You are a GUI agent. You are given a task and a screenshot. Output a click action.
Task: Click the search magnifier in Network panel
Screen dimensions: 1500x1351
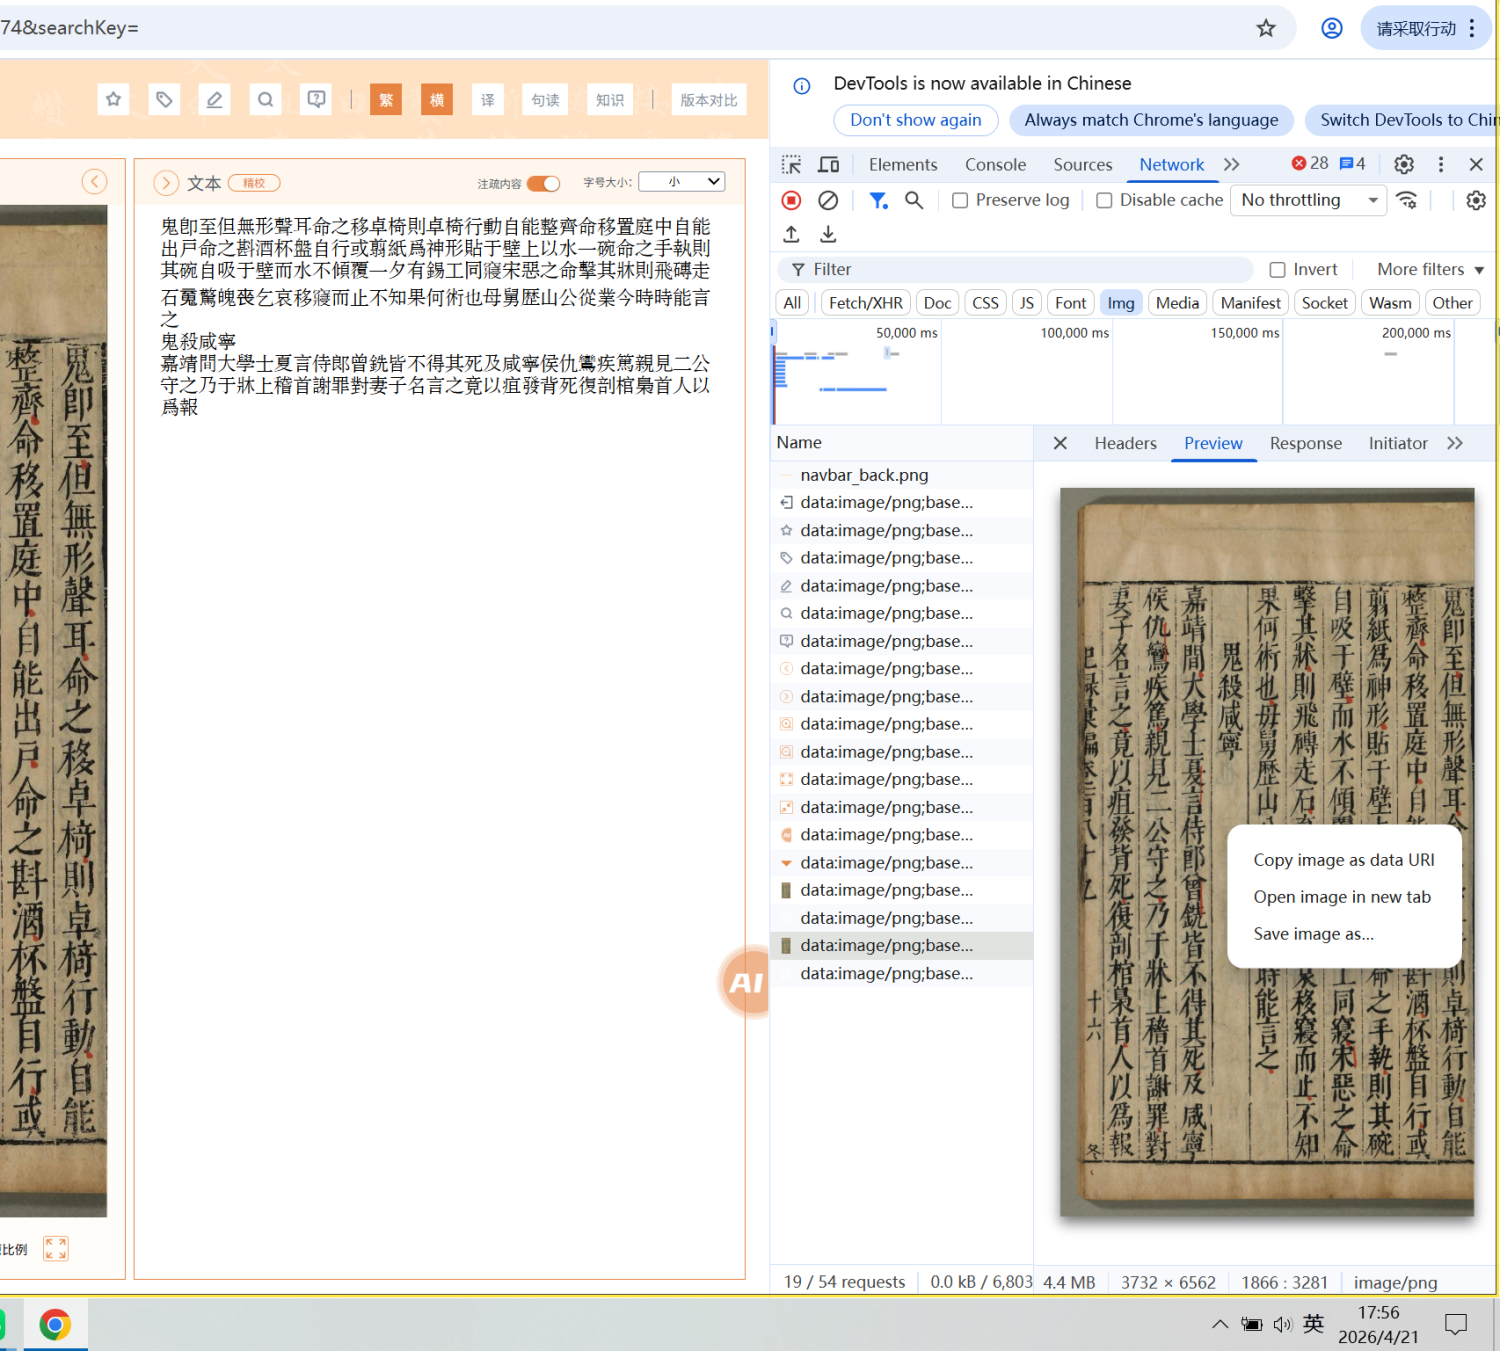click(914, 200)
